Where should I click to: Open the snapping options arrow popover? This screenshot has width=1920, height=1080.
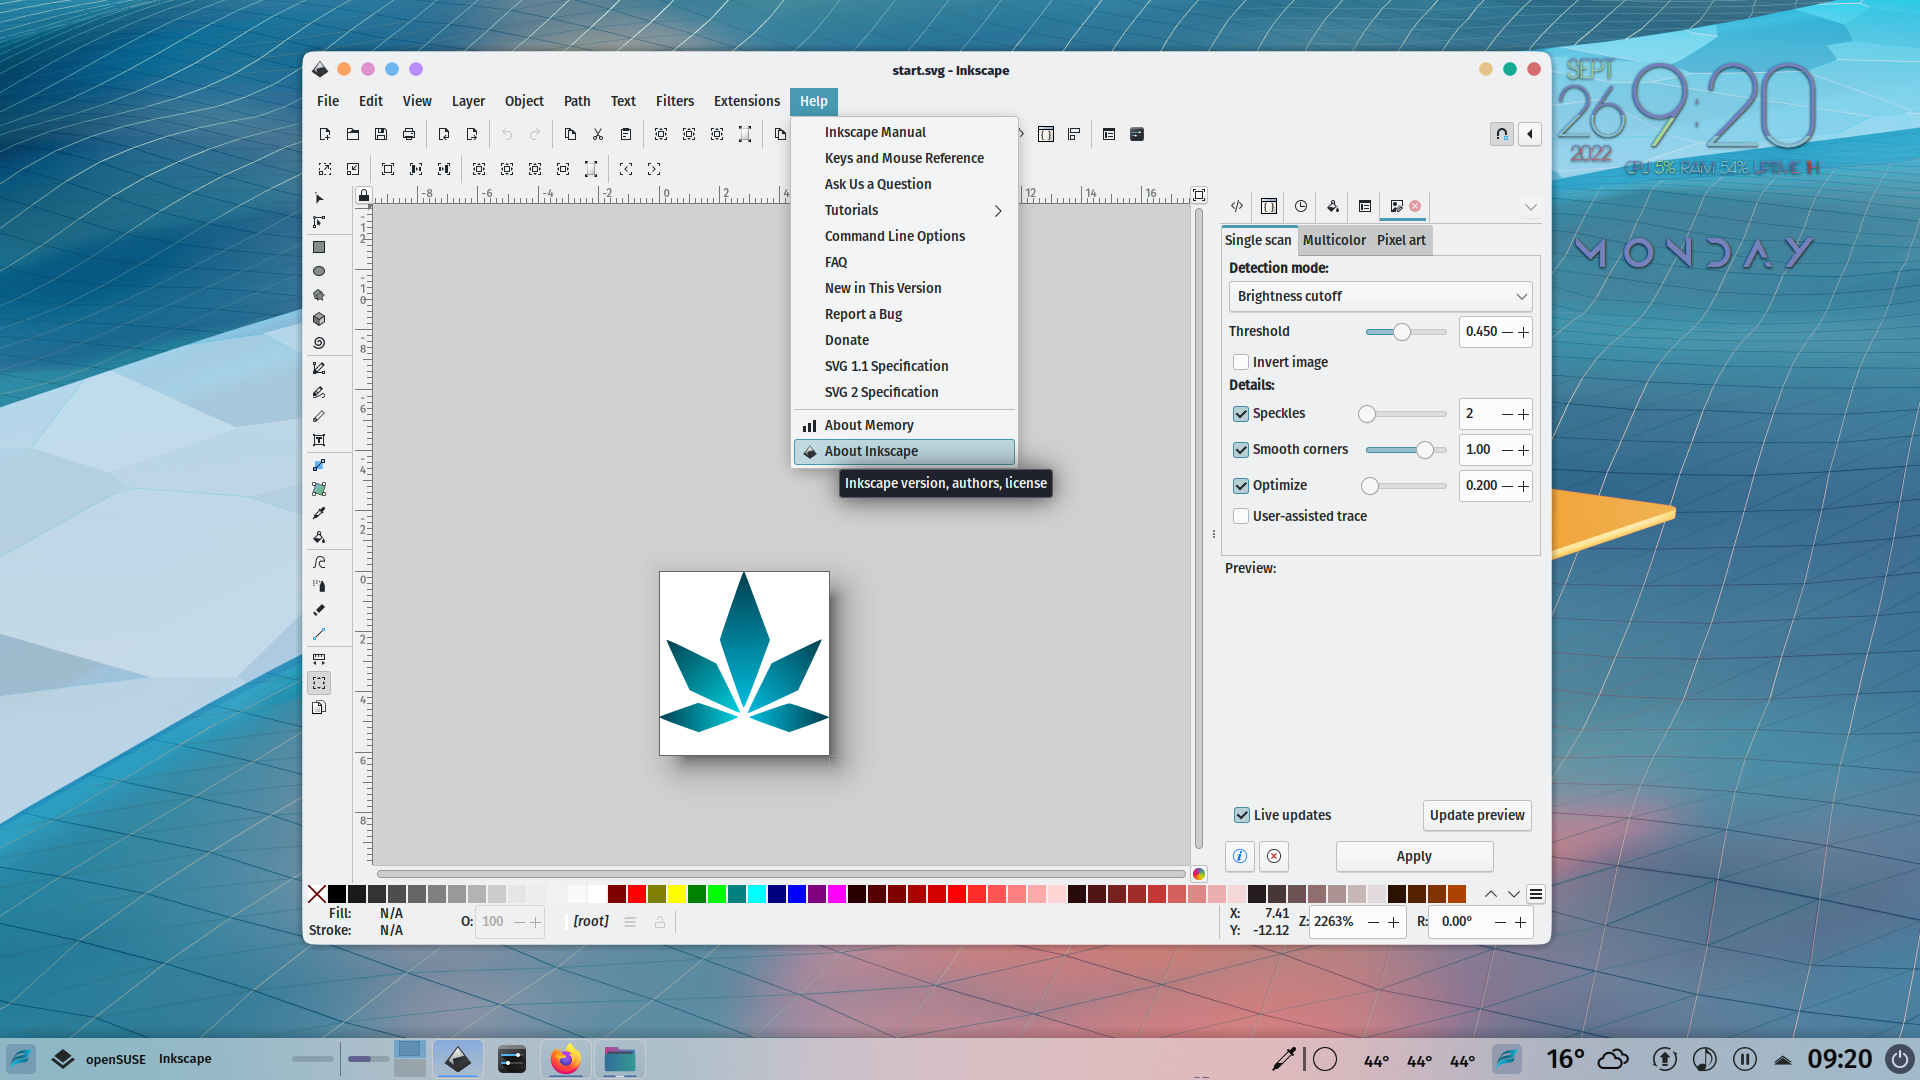click(1530, 134)
